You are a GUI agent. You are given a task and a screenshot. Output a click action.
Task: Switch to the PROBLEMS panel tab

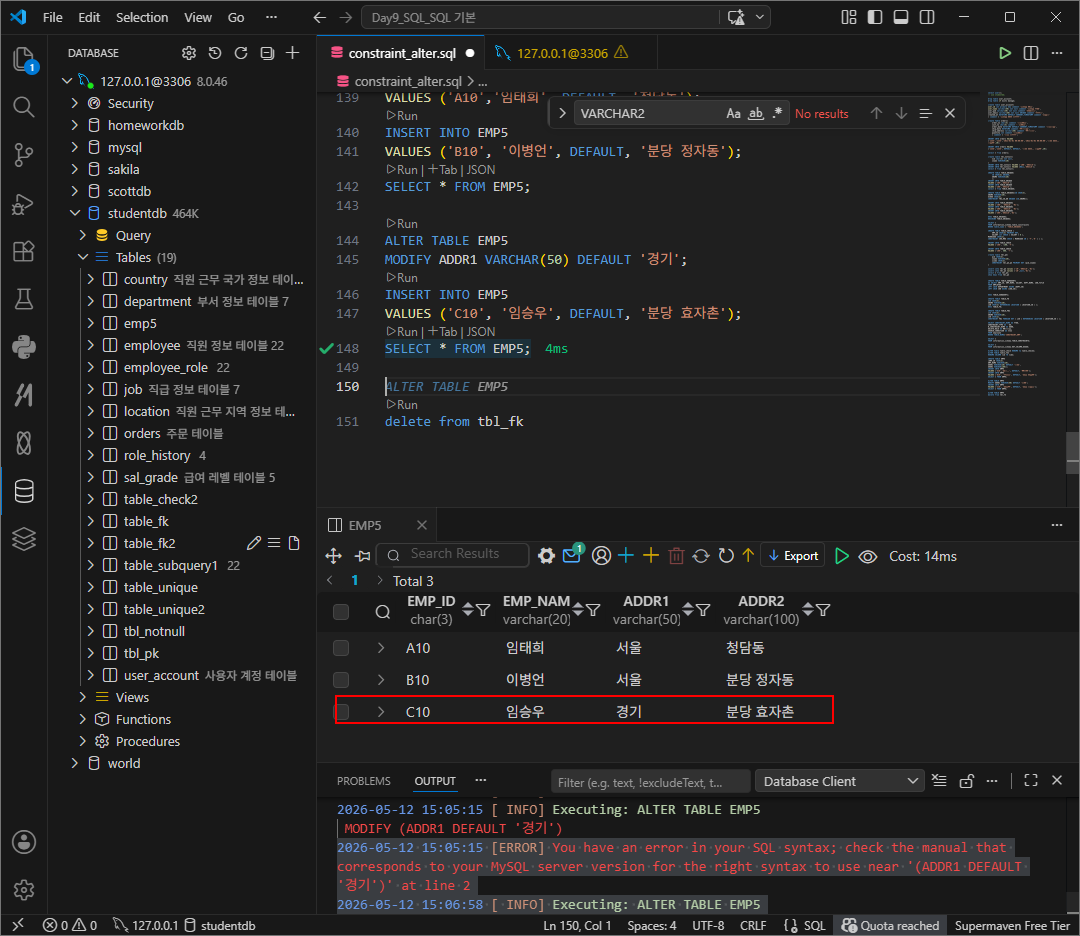click(x=364, y=781)
